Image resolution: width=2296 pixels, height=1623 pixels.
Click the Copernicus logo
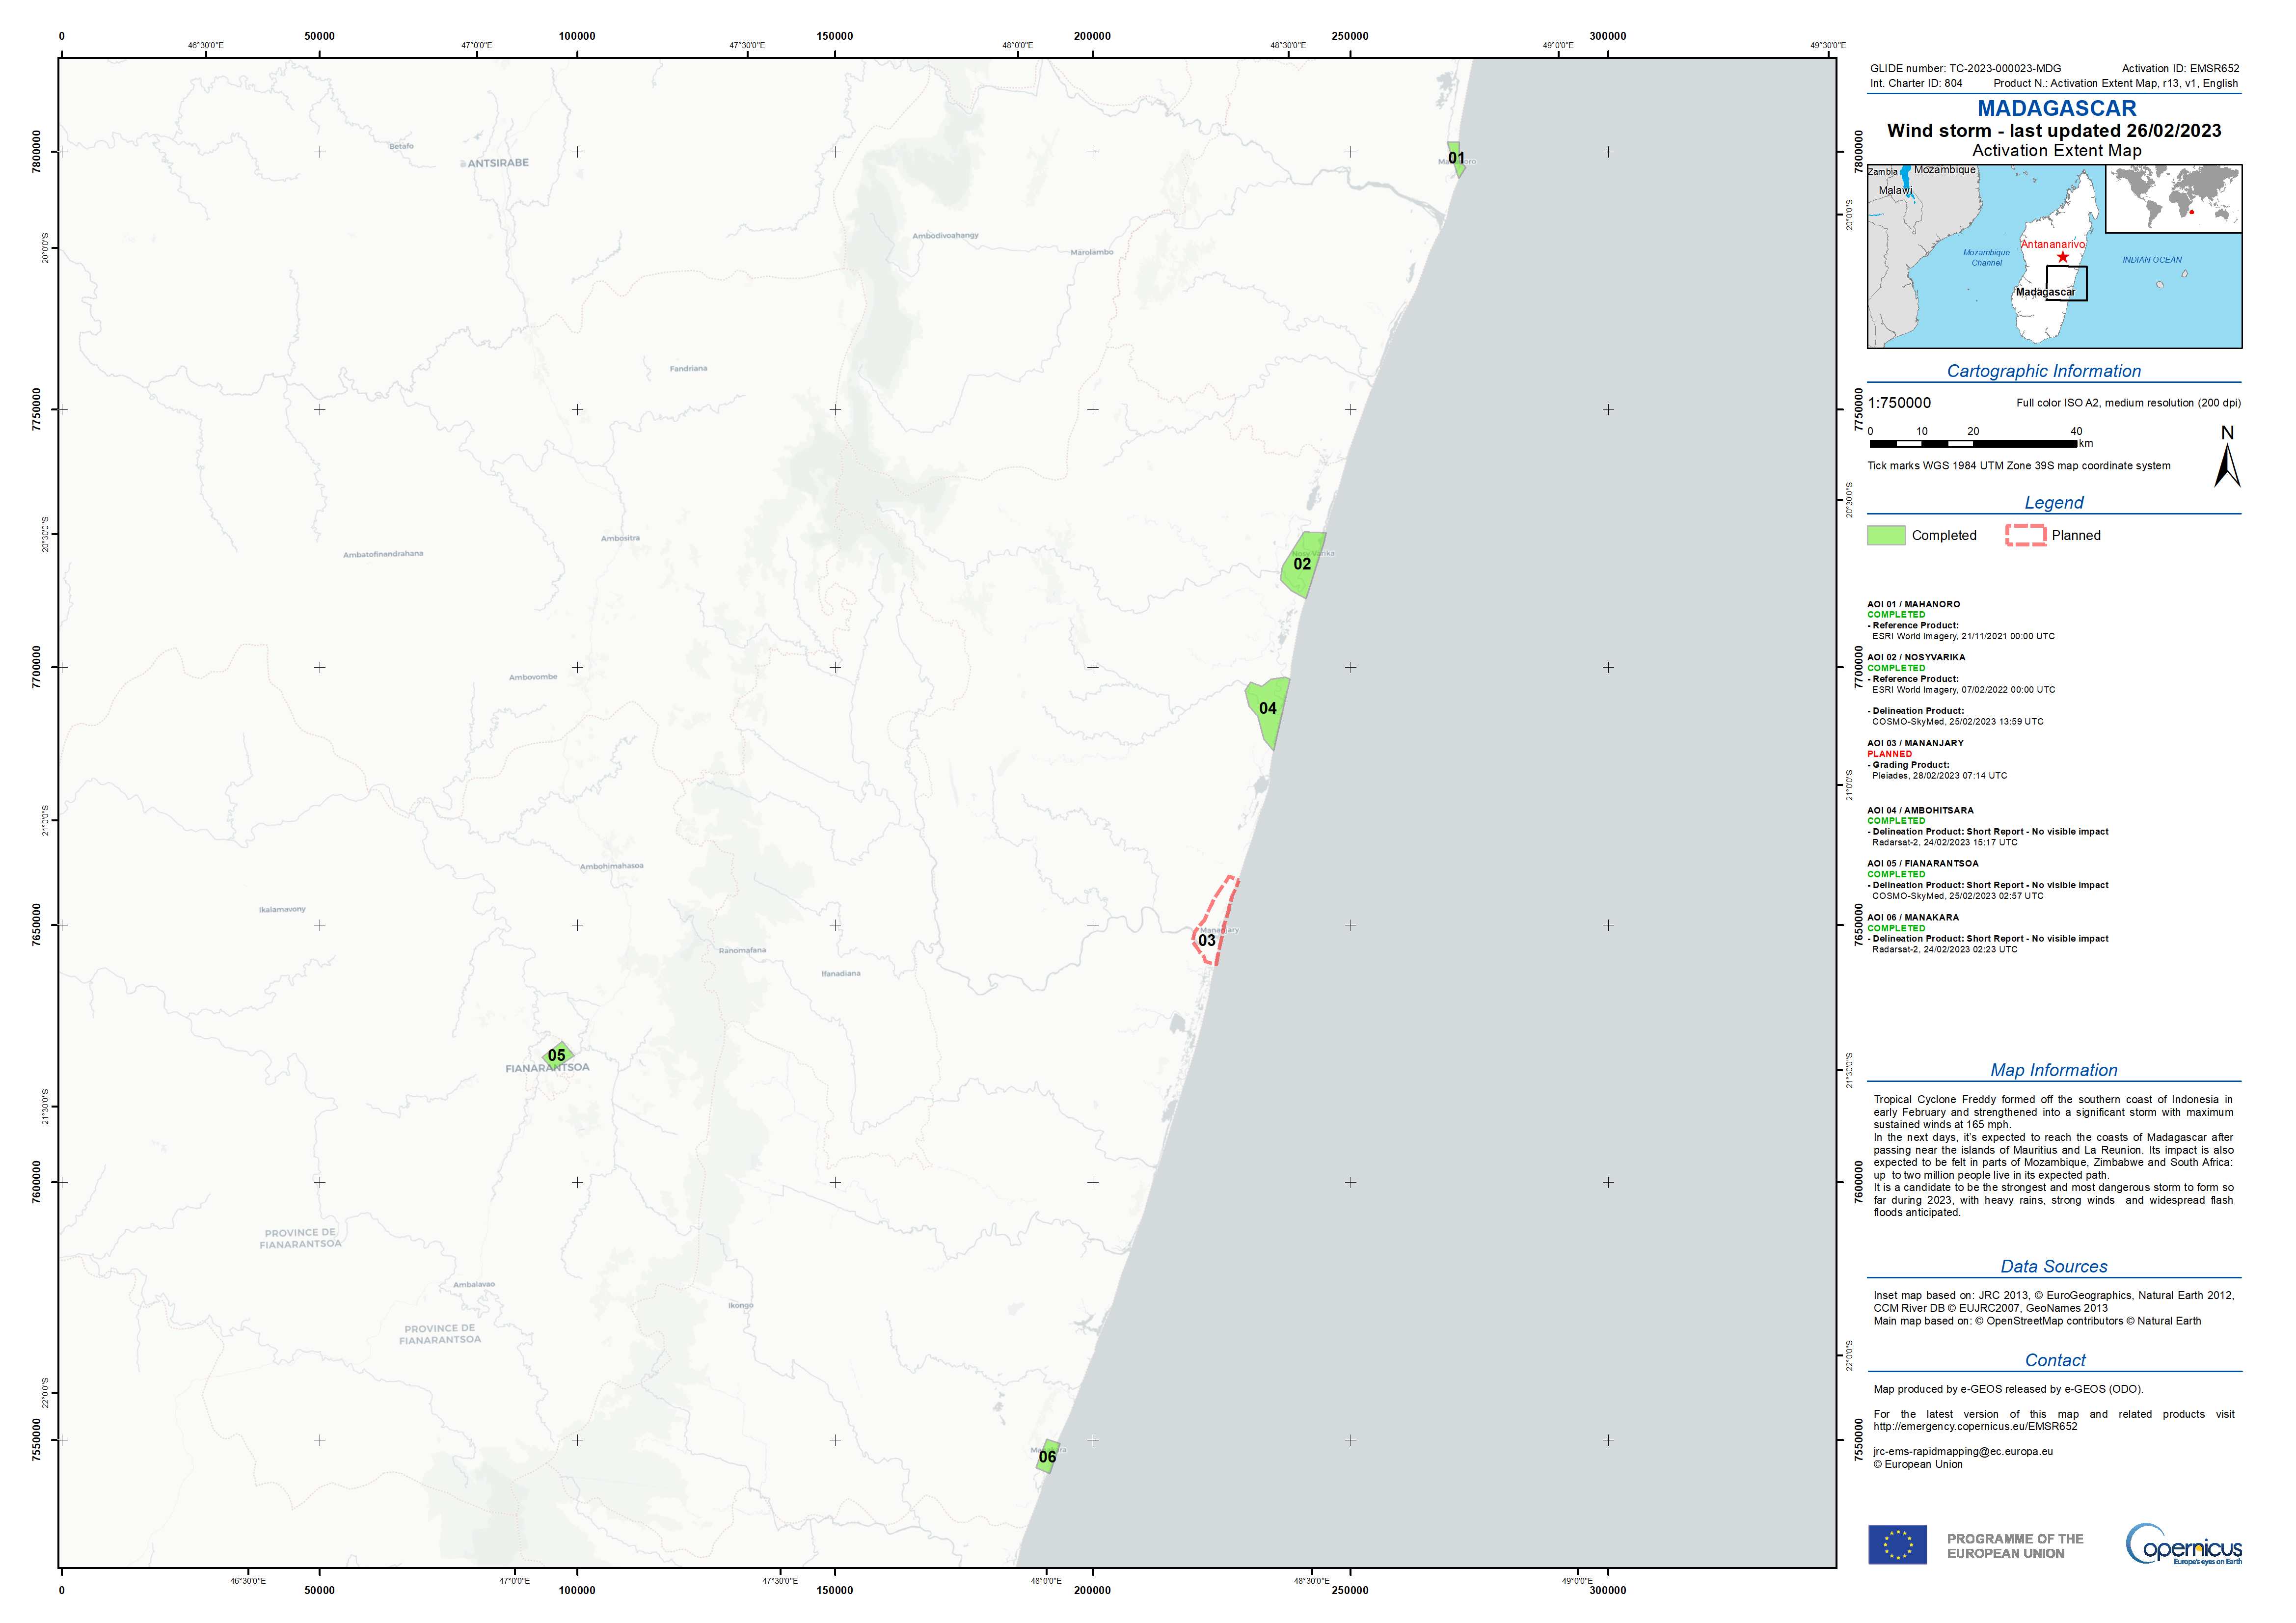coord(2183,1544)
